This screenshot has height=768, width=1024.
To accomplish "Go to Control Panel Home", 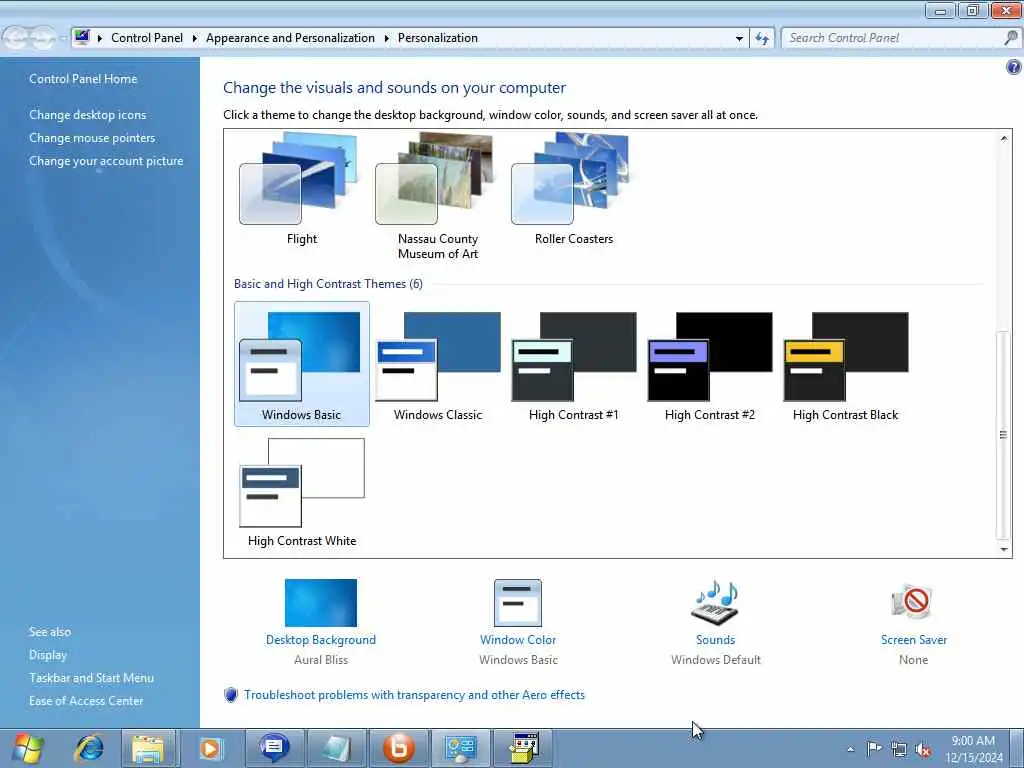I will (83, 79).
